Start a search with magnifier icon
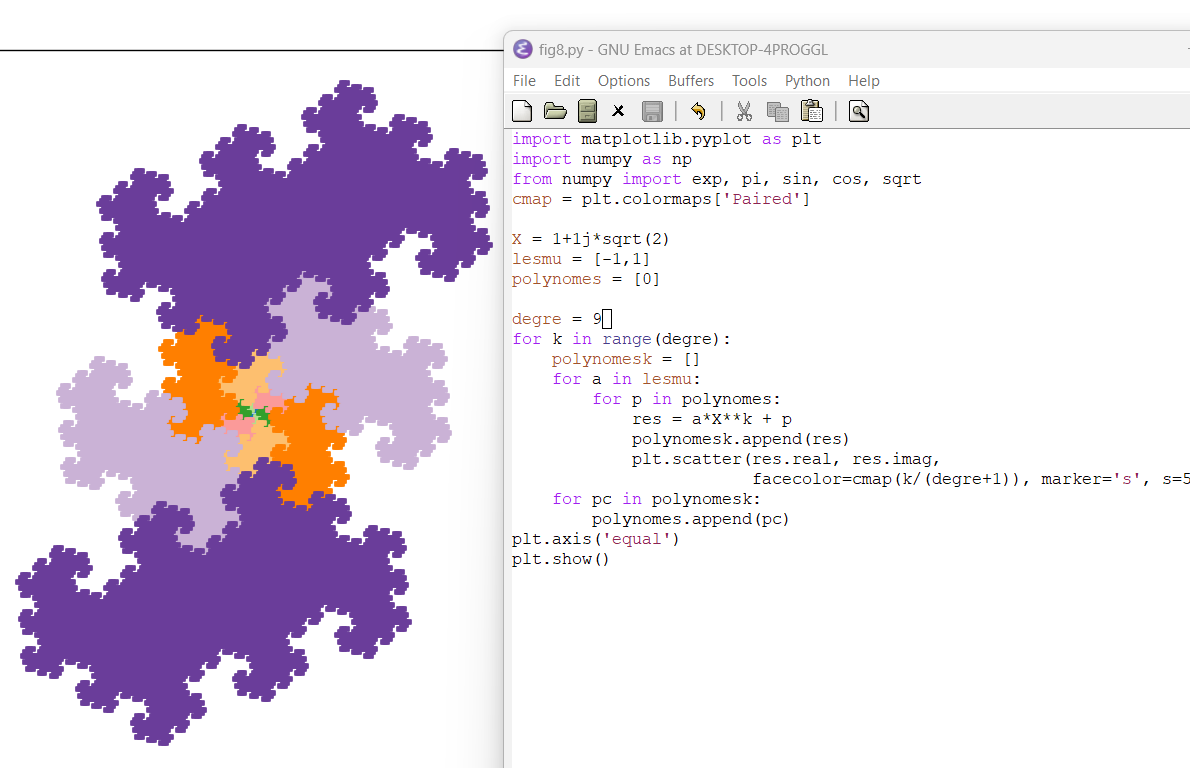 (x=858, y=111)
